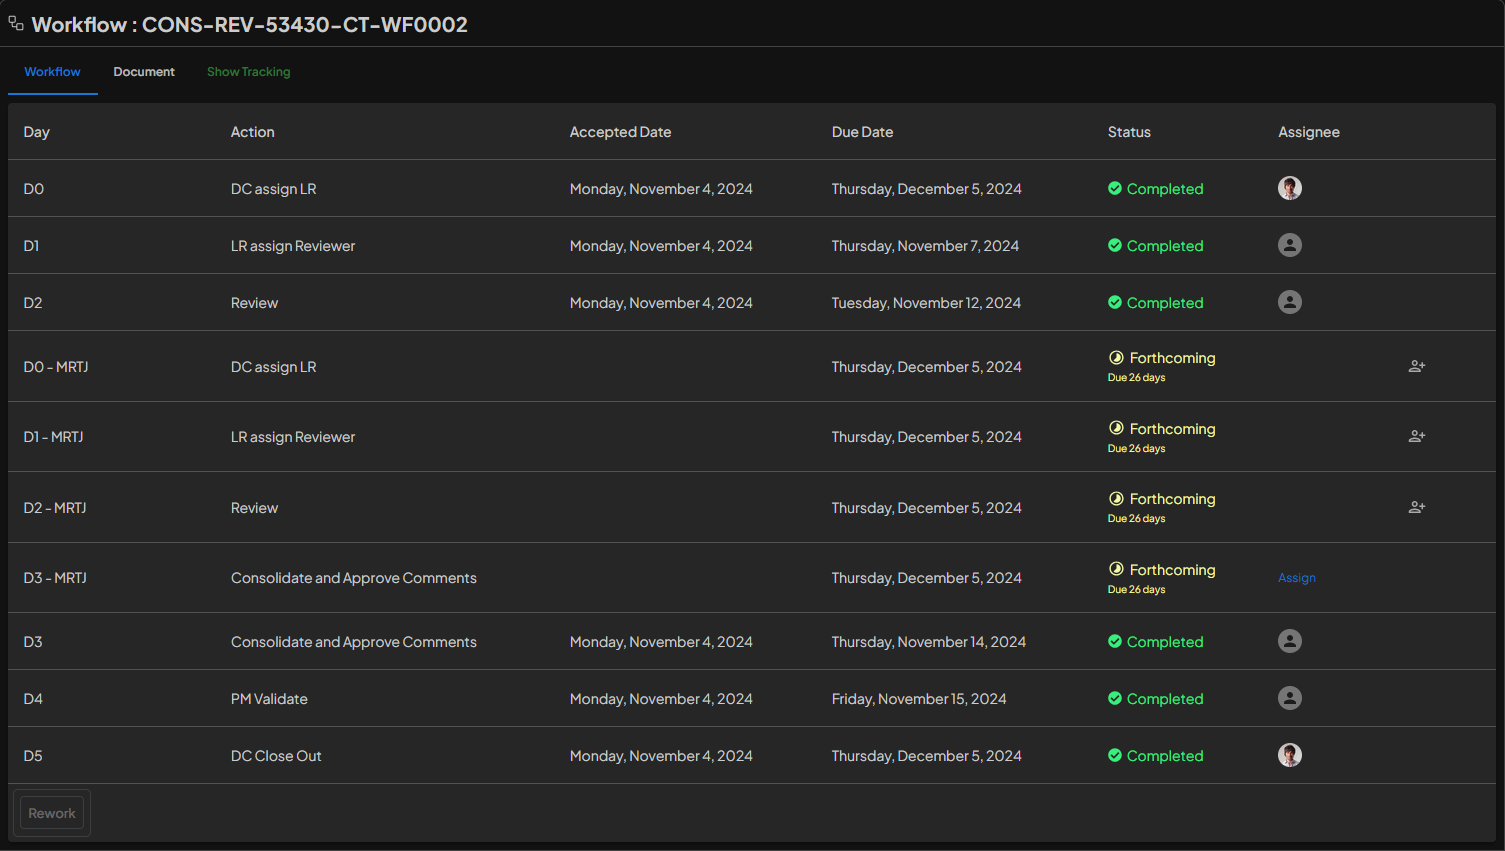1505x851 pixels.
Task: Select the Consolidate and Approve Comments D3 row
Action: pyautogui.click(x=353, y=641)
